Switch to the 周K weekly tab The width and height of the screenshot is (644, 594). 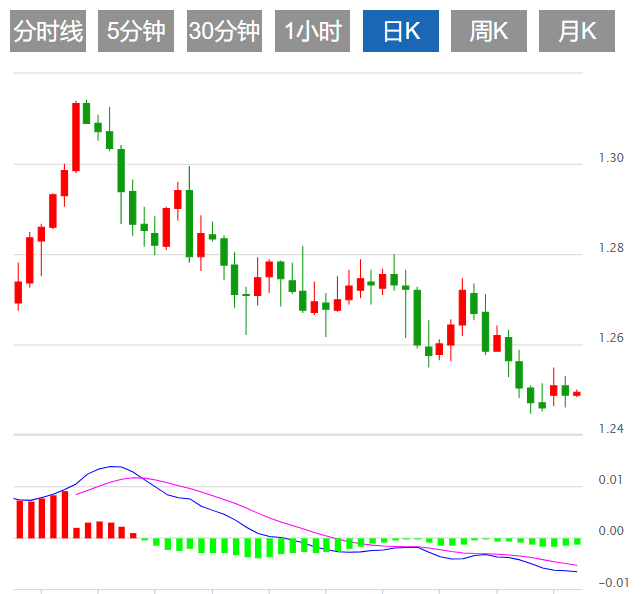(489, 31)
